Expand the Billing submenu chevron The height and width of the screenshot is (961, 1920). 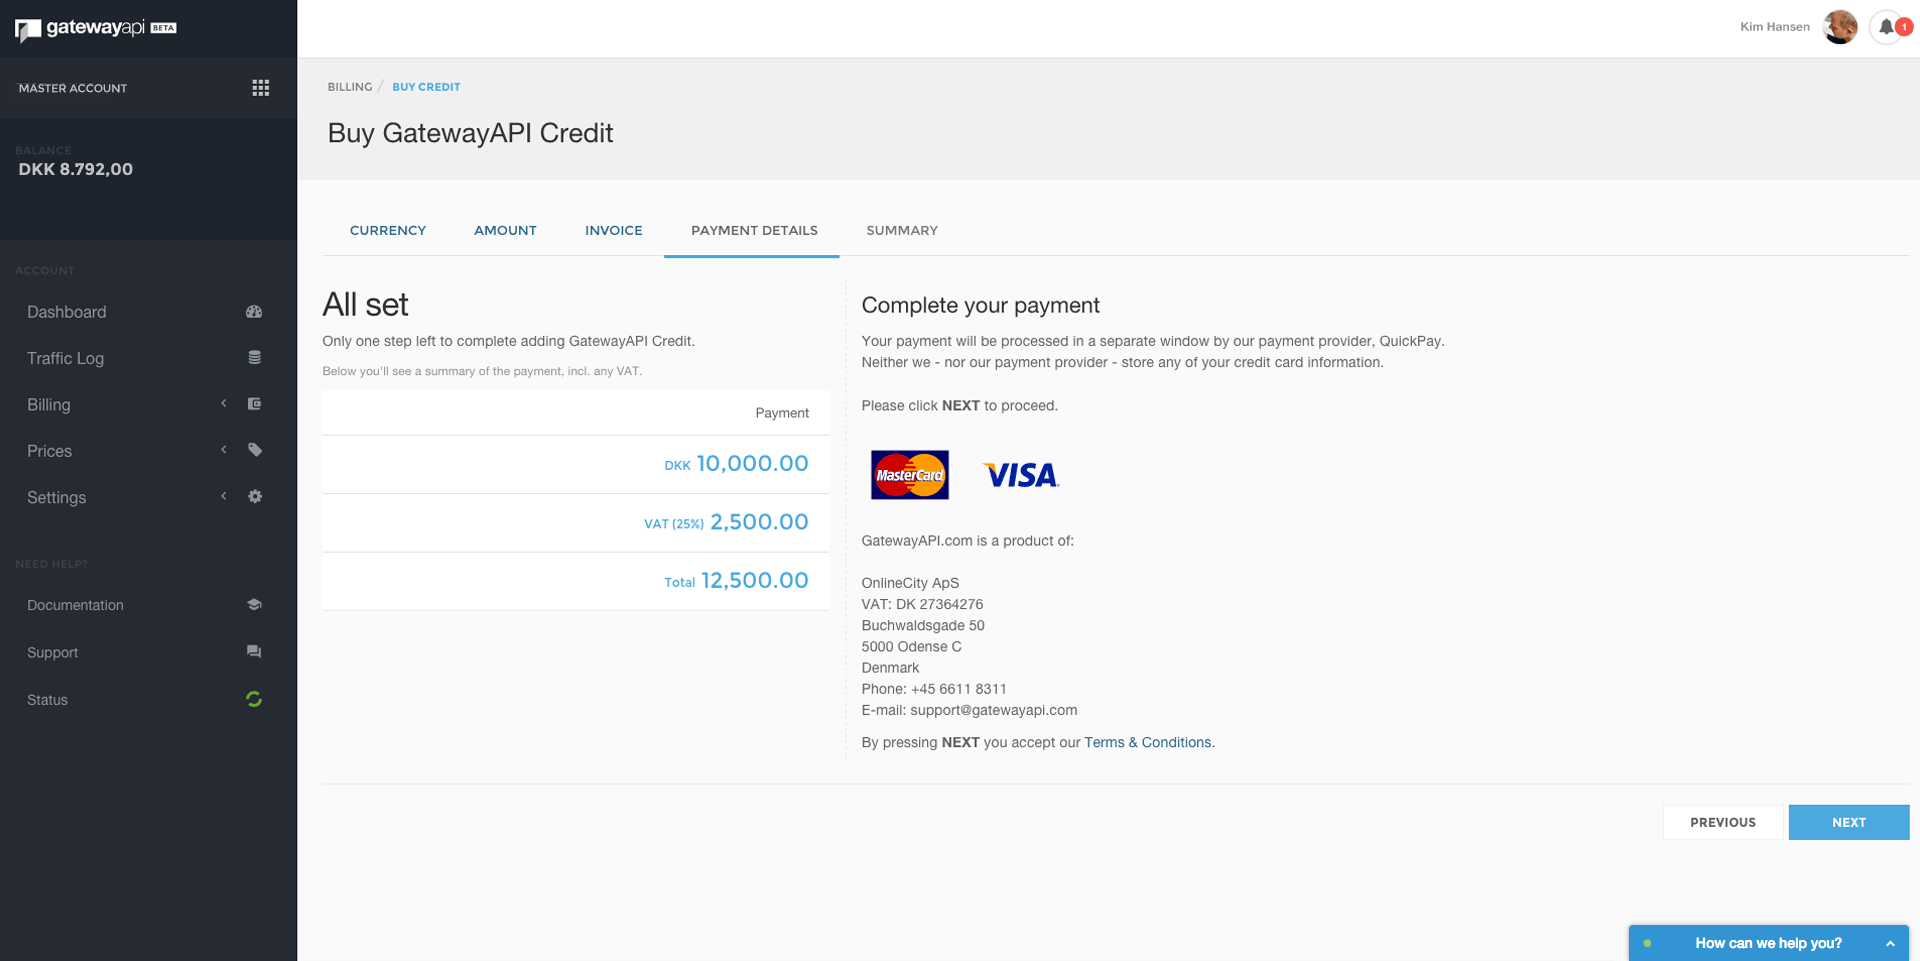click(x=224, y=404)
